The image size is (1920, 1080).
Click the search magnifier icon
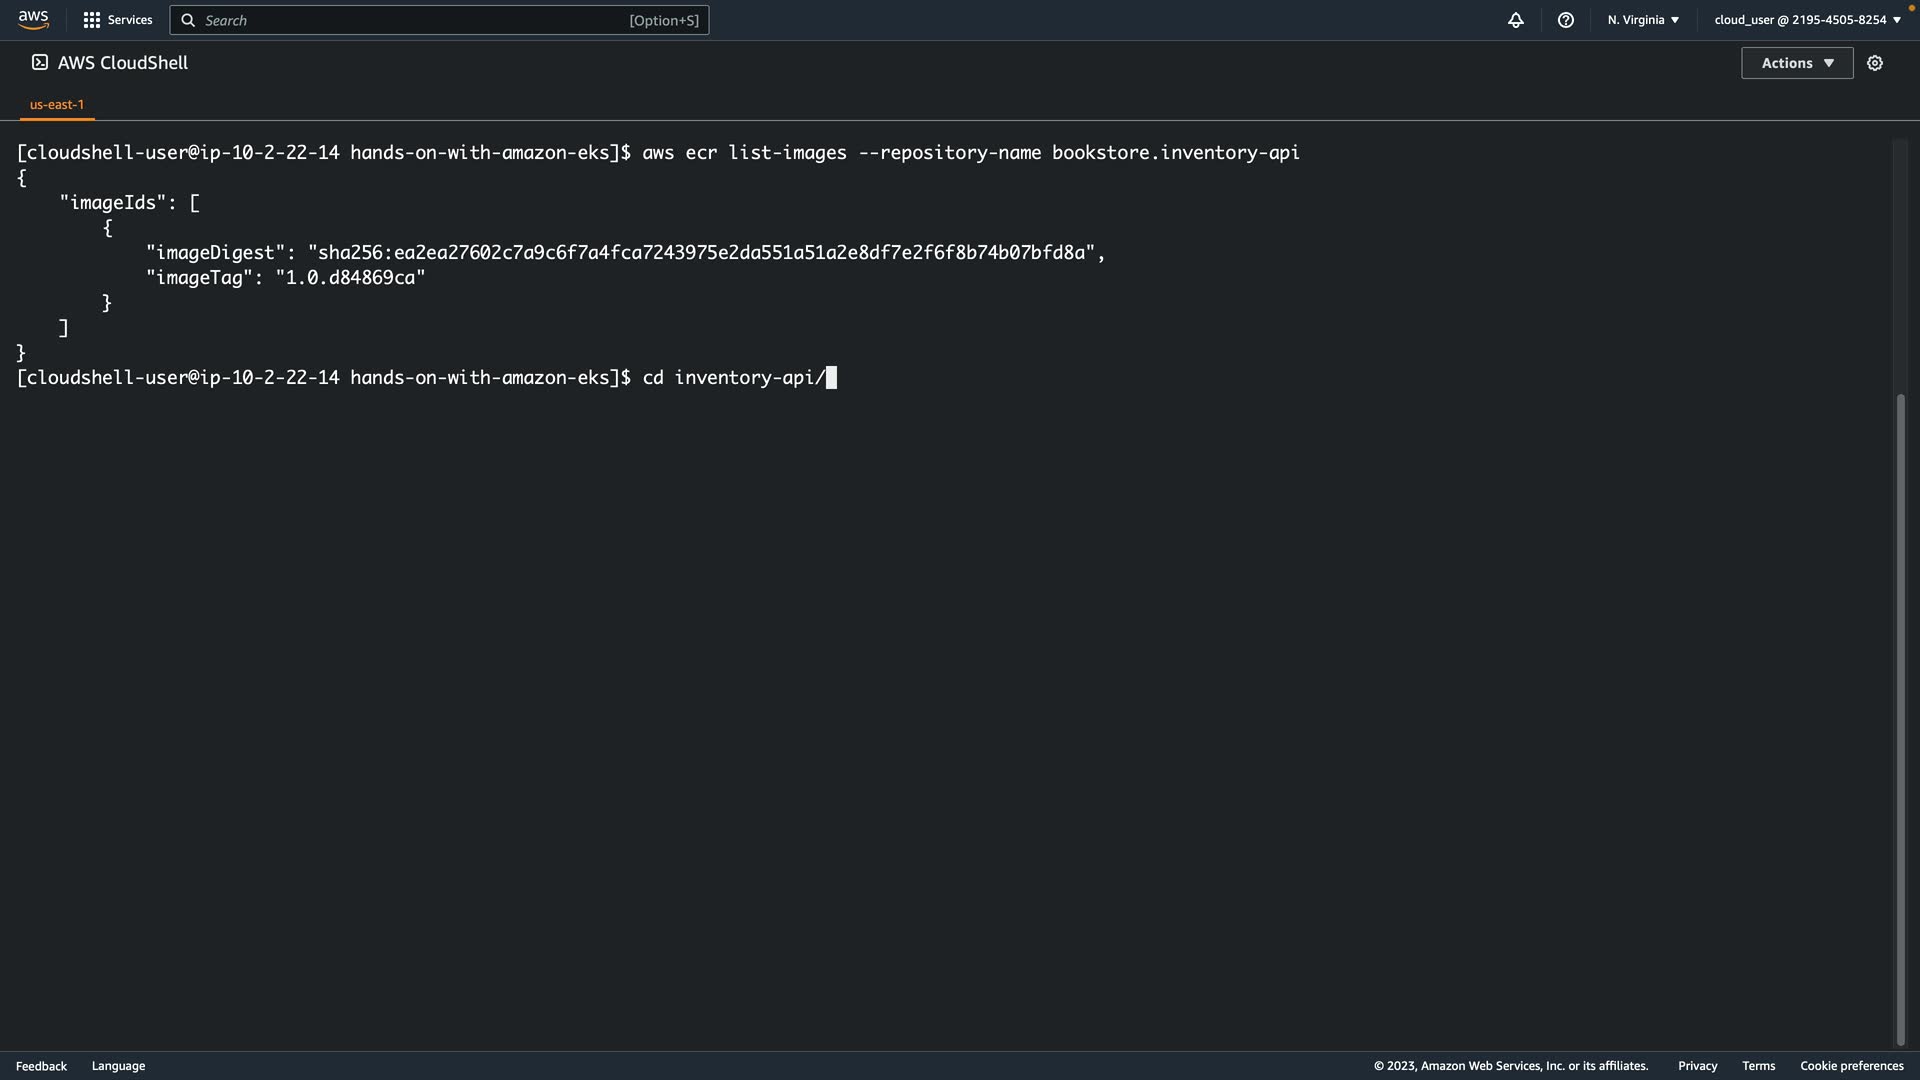[188, 20]
